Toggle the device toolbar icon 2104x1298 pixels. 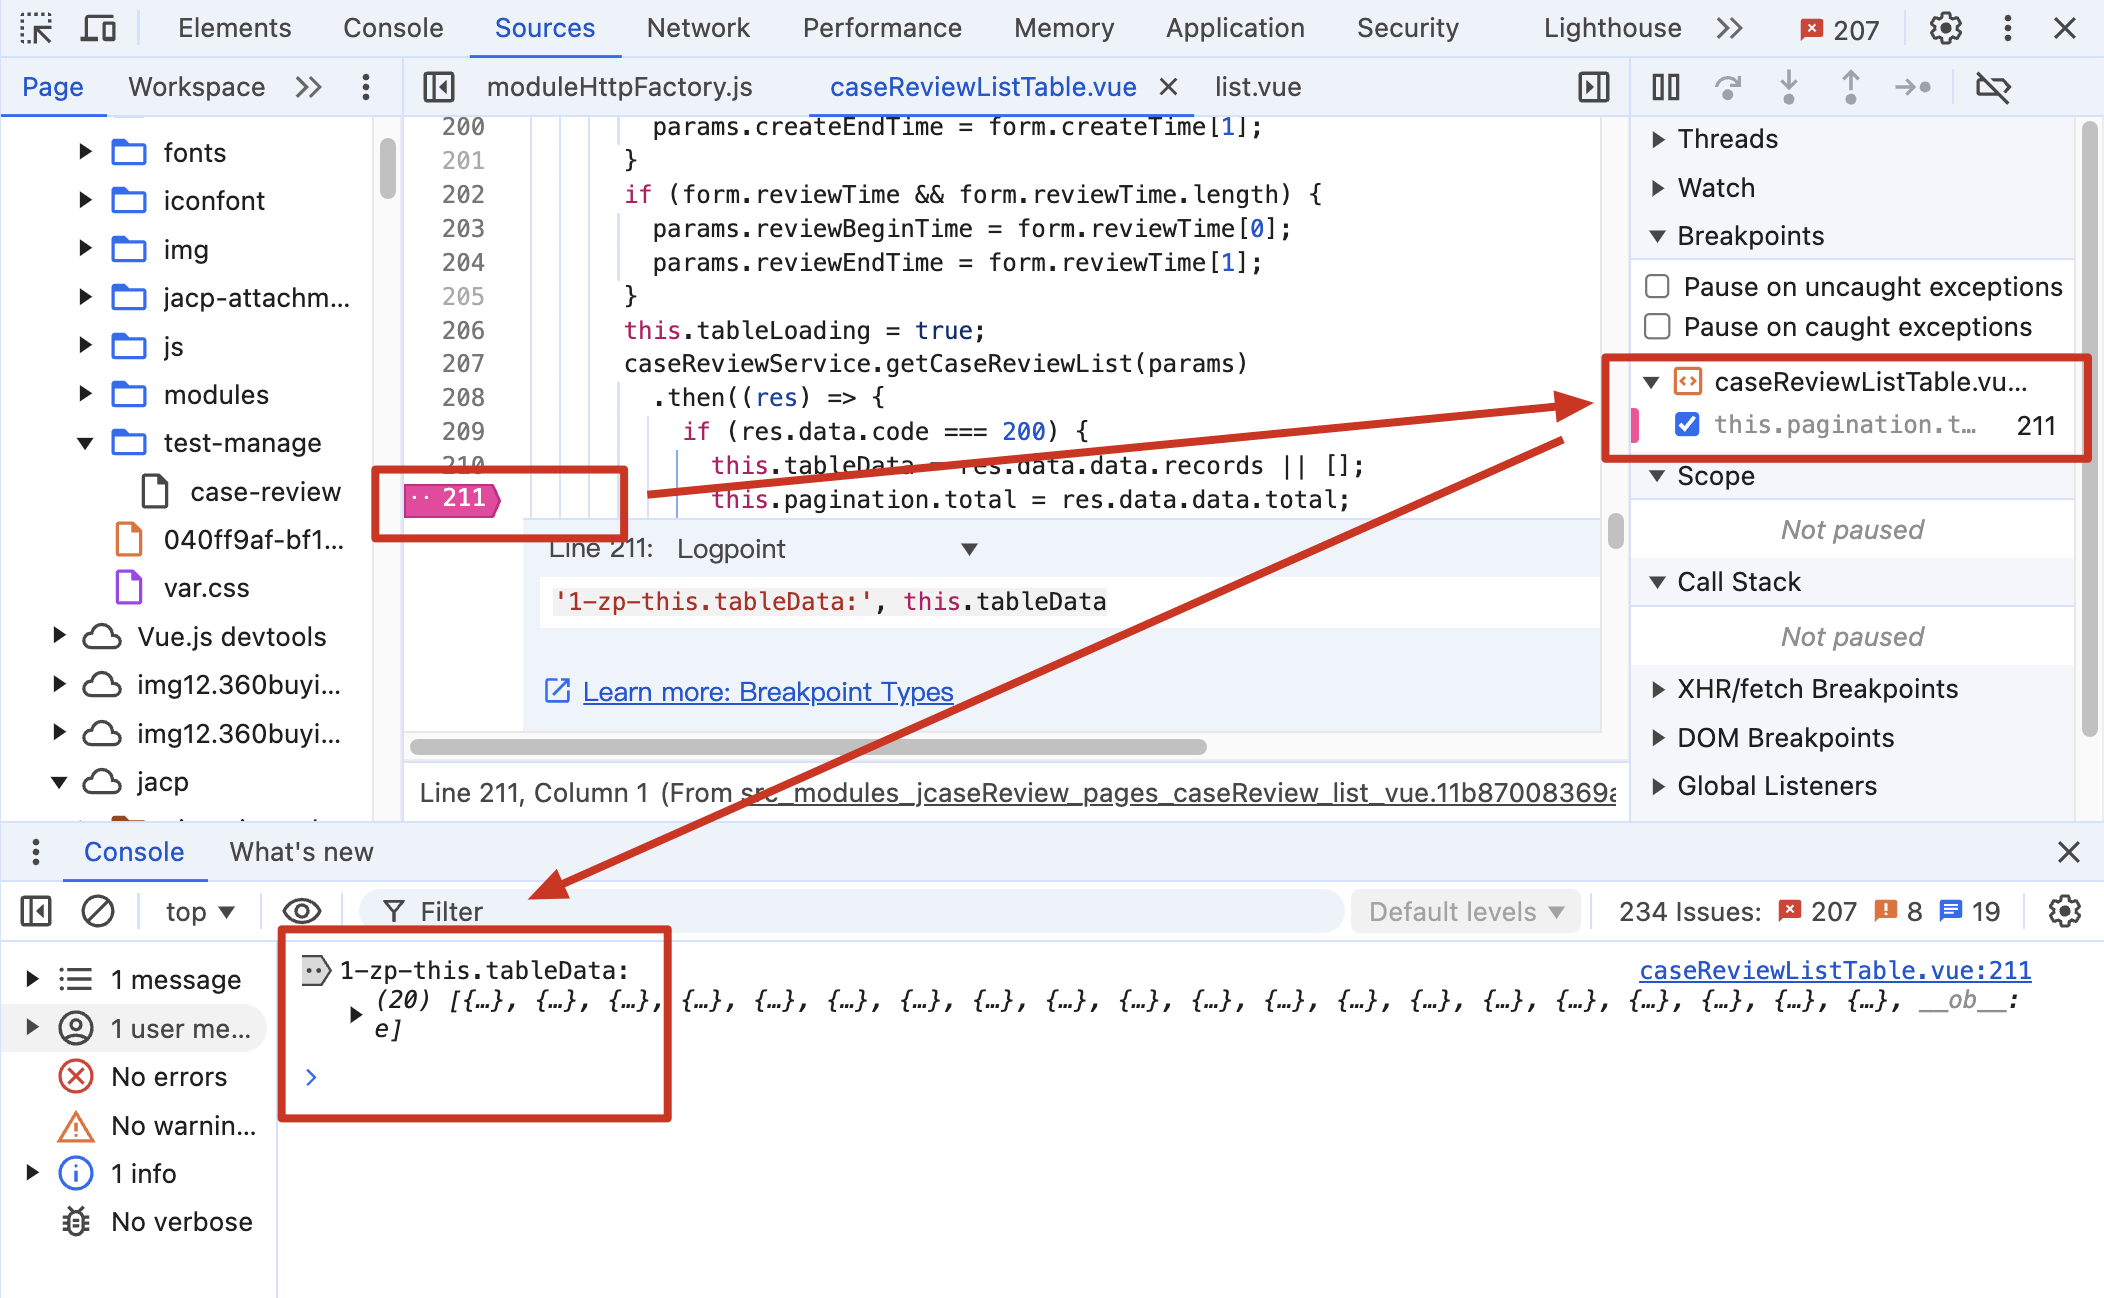tap(97, 28)
